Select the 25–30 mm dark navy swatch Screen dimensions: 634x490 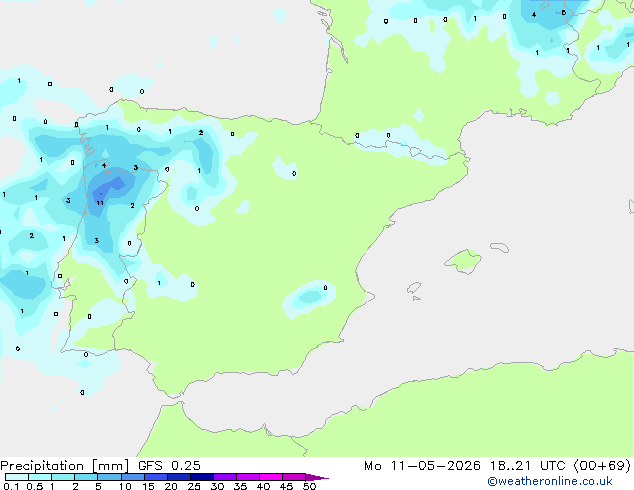pos(202,477)
